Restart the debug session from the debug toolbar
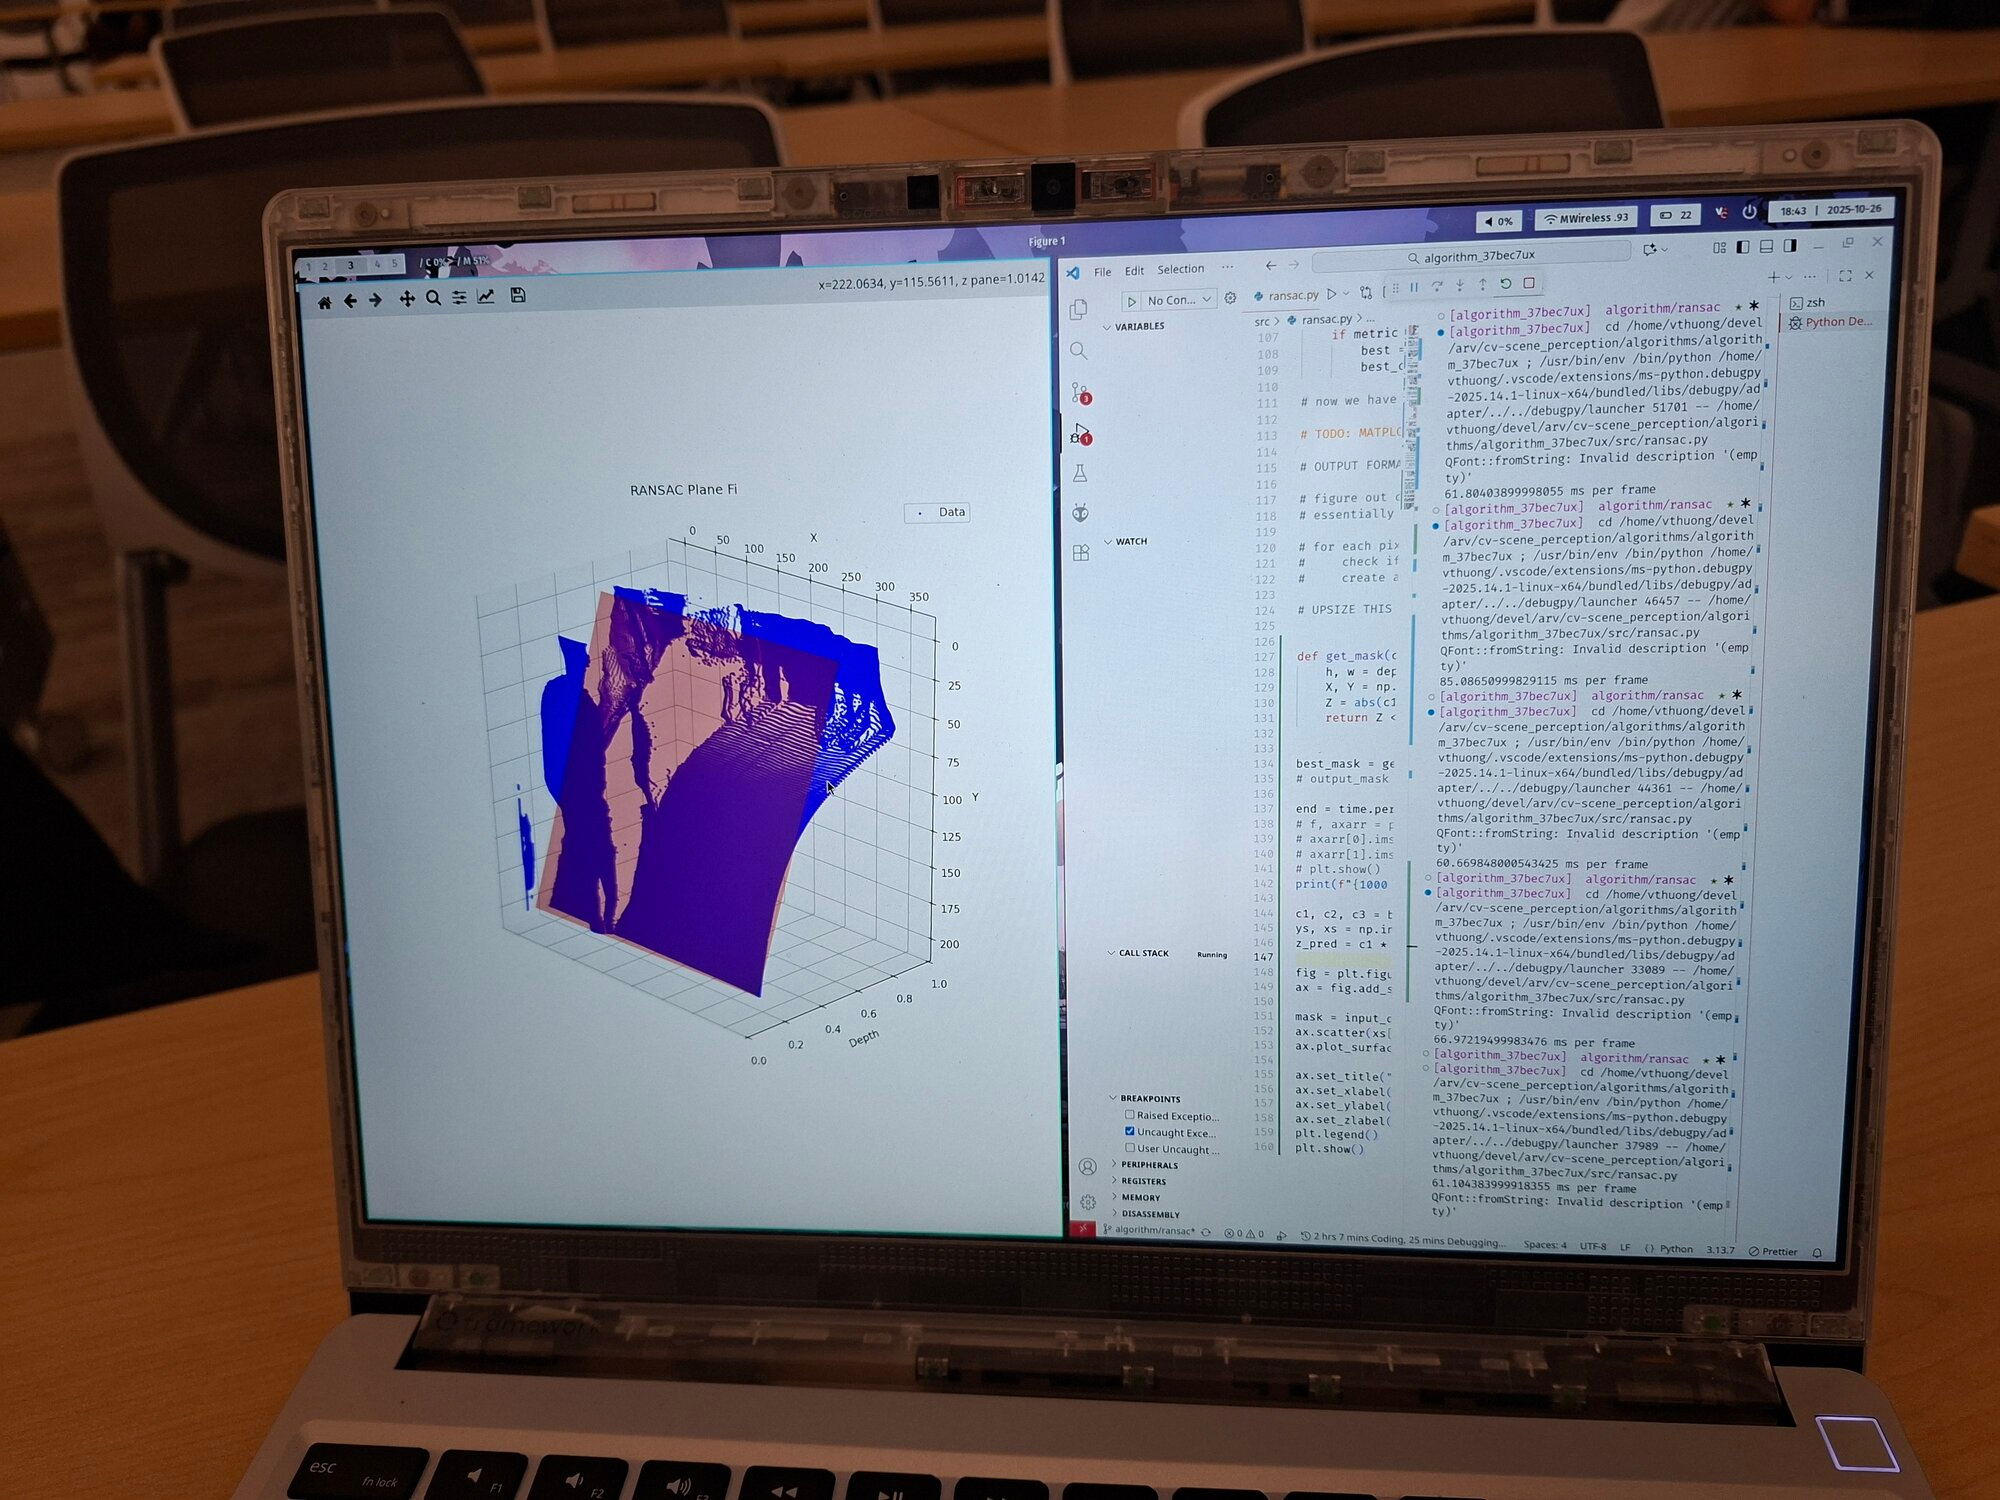Image resolution: width=2000 pixels, height=1500 pixels. pyautogui.click(x=1505, y=284)
